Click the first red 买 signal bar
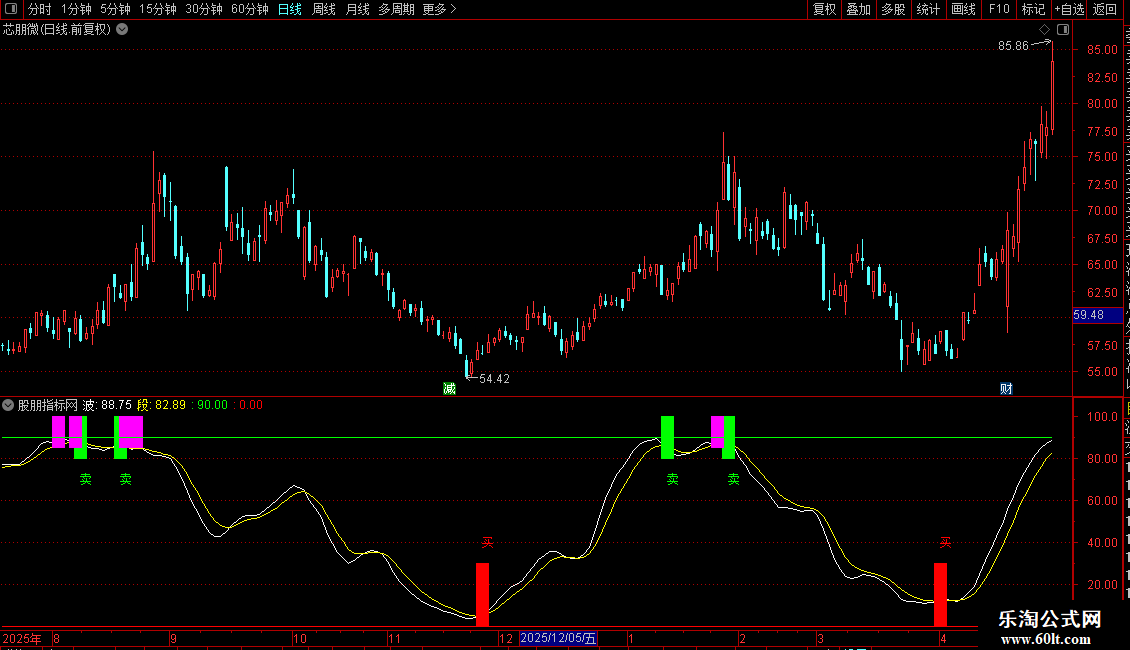 click(x=483, y=594)
